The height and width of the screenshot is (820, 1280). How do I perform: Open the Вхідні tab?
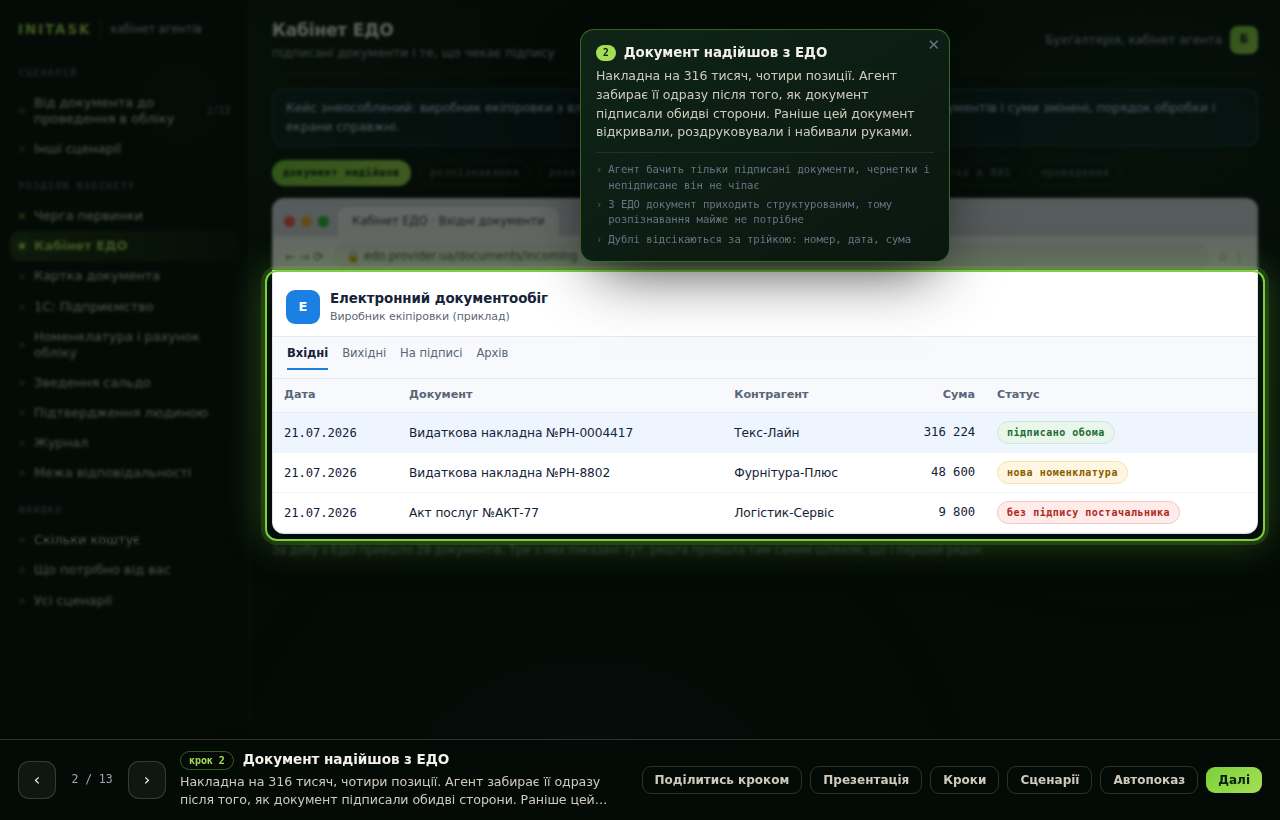(307, 353)
